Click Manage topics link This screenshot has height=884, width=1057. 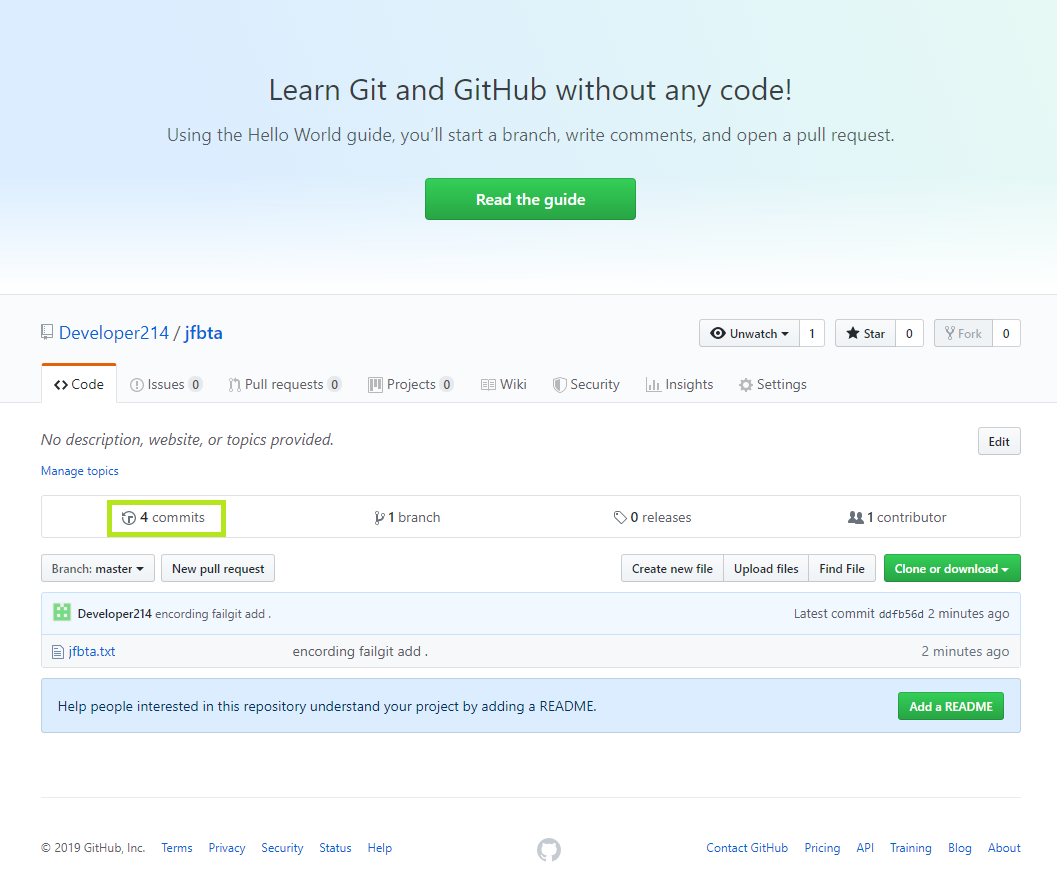coord(80,471)
